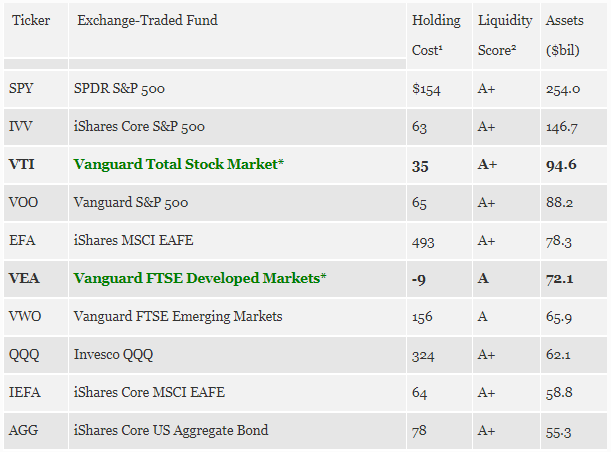Select the IEFA ticker cell
Viewport: 611px width, 452px height.
tap(36, 392)
